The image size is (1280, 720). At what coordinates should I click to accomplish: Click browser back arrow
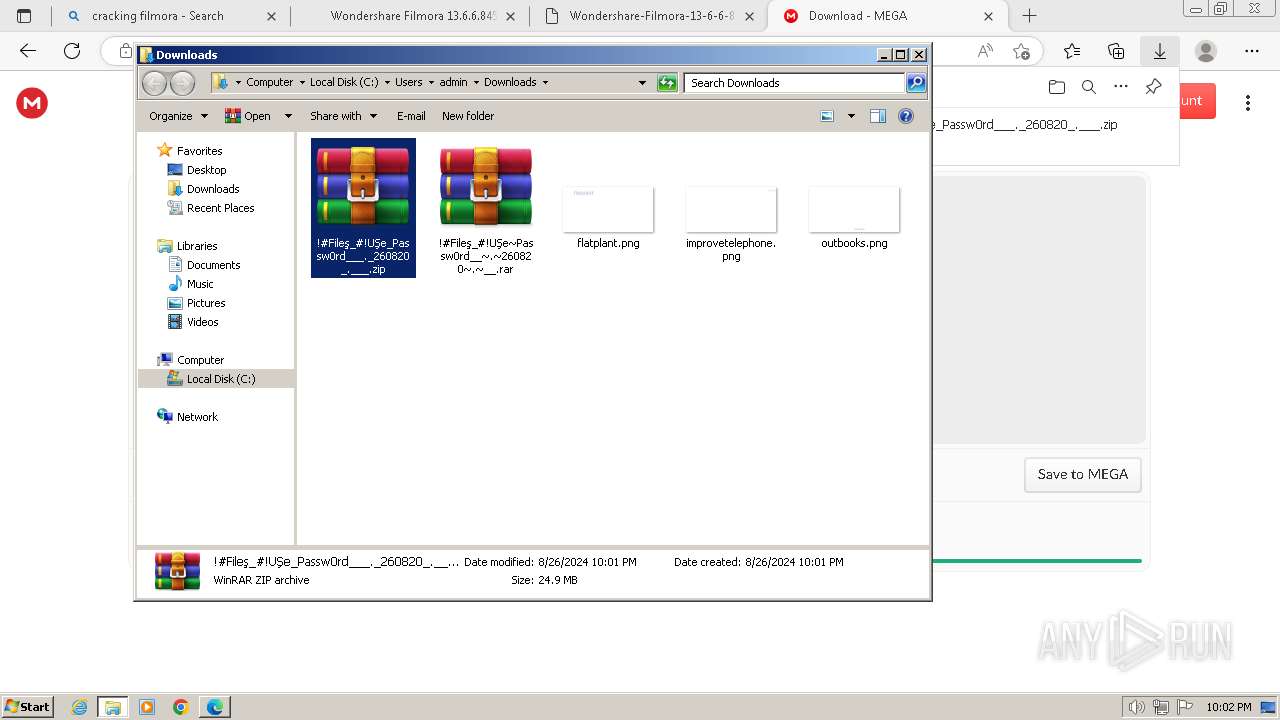click(28, 51)
